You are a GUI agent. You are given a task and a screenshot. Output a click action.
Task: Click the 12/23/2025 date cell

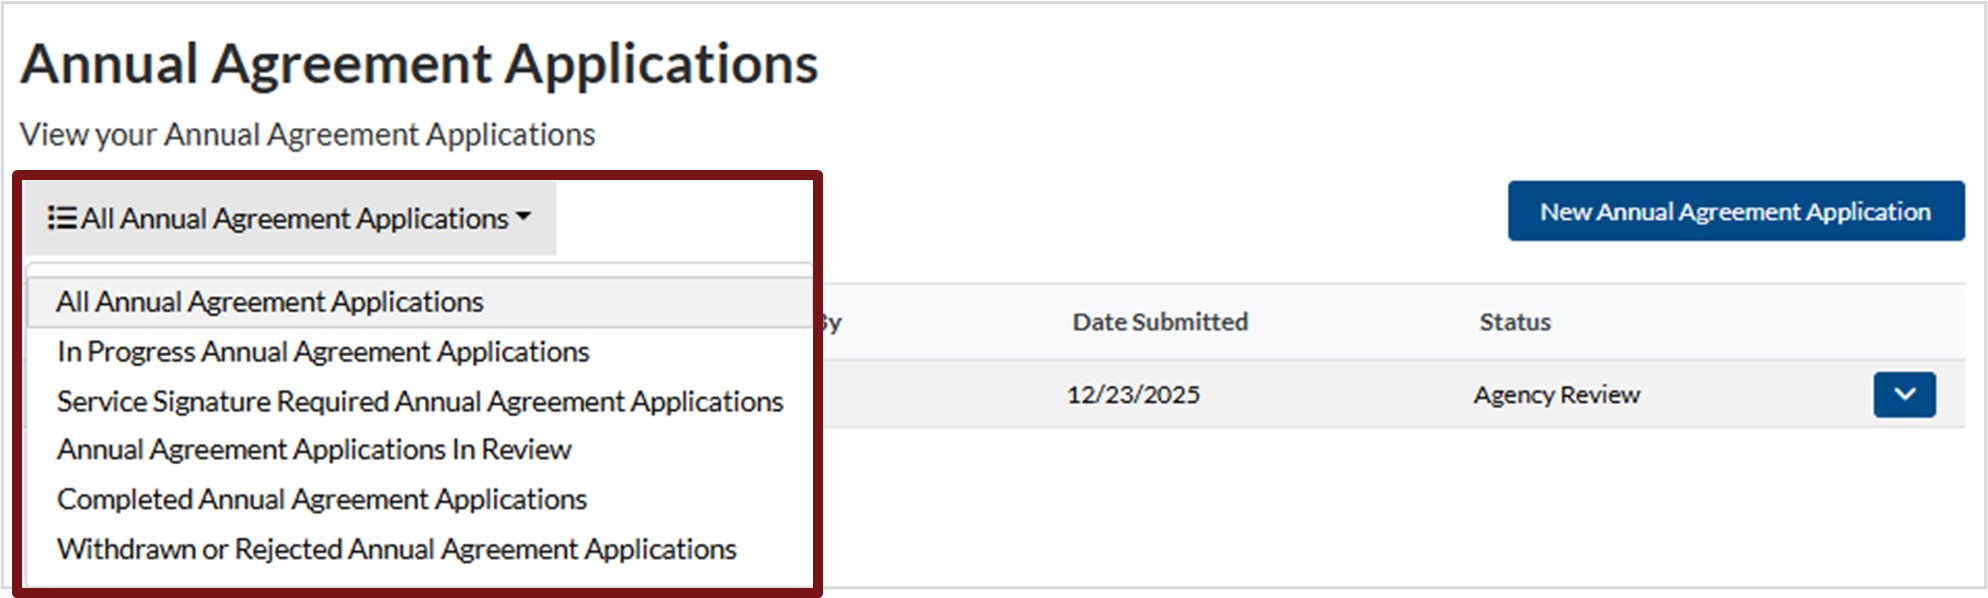[x=1133, y=395]
